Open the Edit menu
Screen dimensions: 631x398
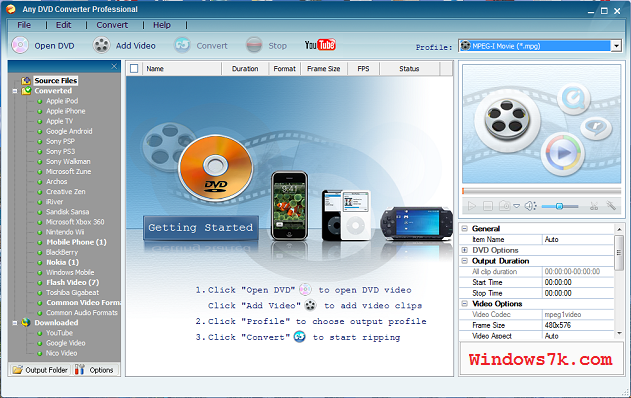coord(64,25)
